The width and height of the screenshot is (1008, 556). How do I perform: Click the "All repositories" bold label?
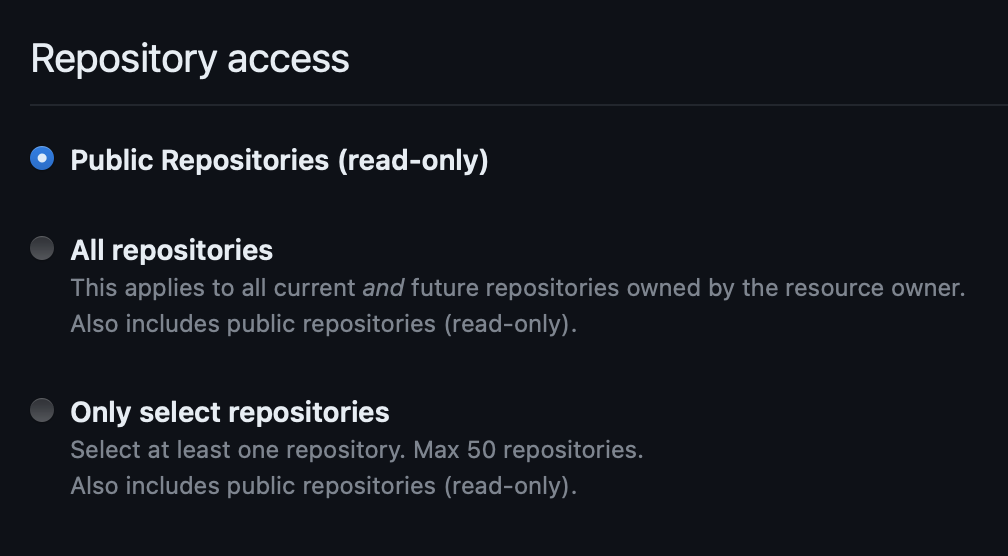(x=171, y=249)
